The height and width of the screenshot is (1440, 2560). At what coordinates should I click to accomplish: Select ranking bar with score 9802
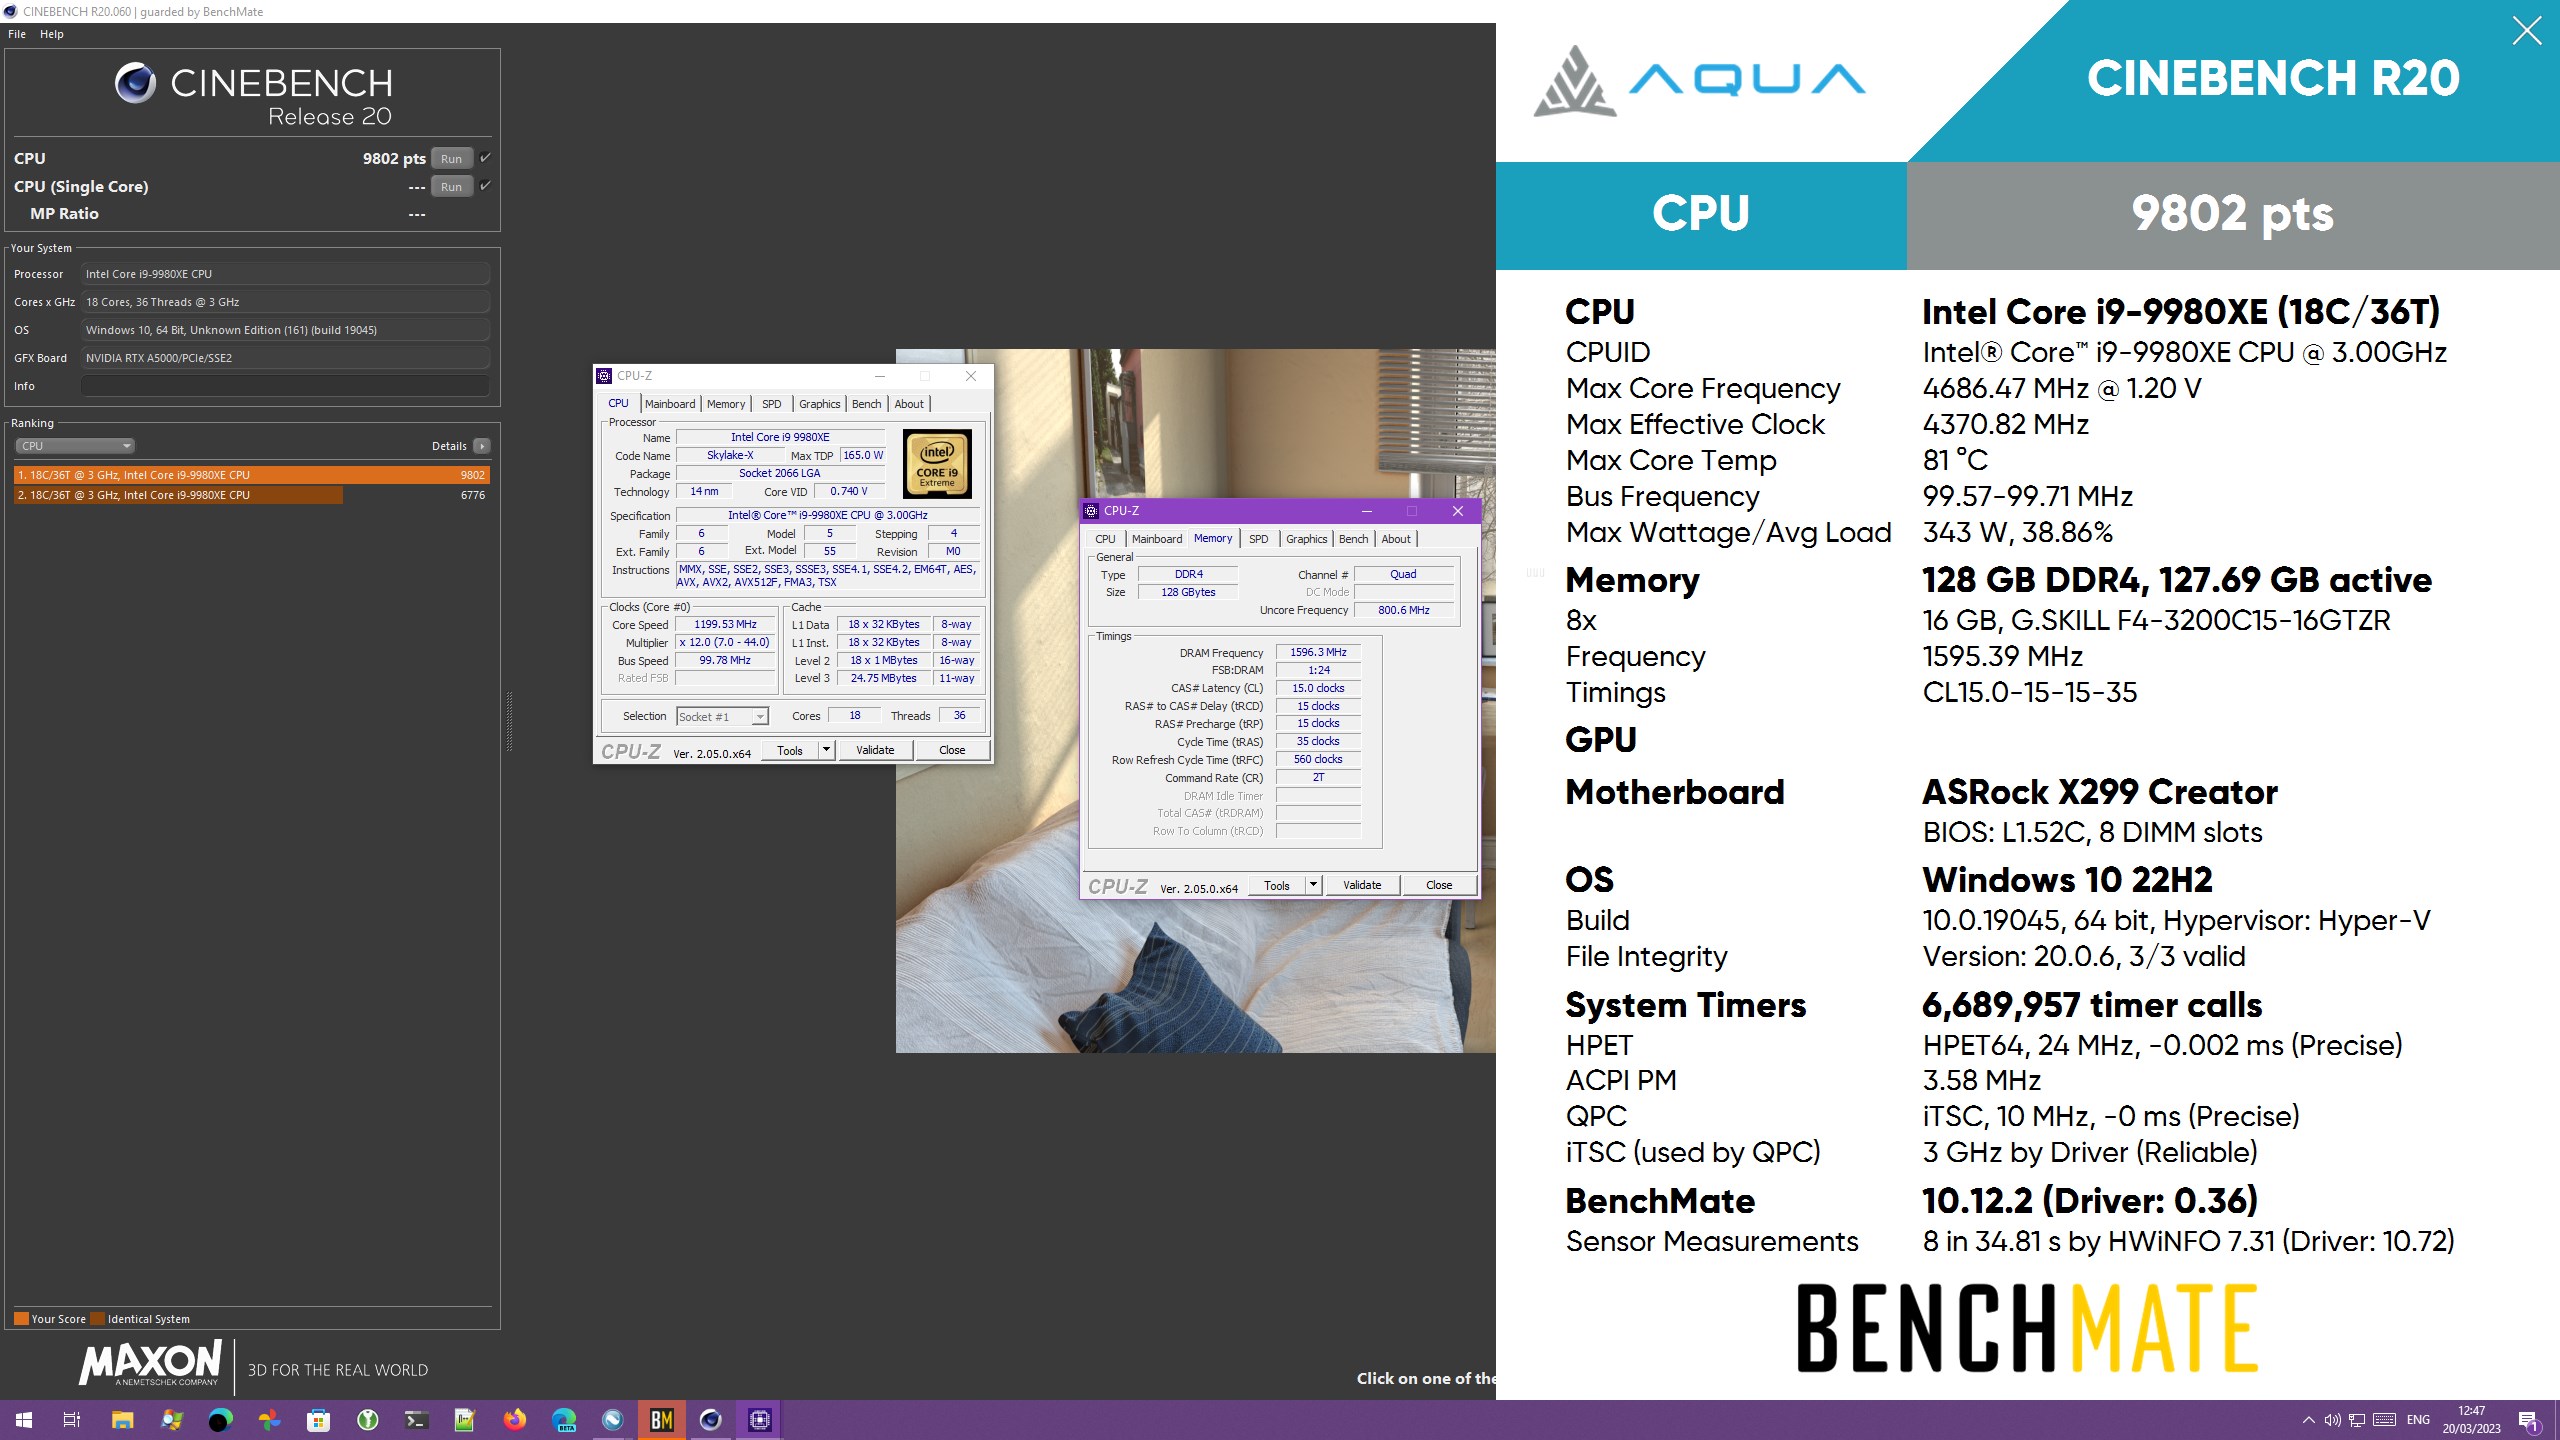(x=252, y=475)
